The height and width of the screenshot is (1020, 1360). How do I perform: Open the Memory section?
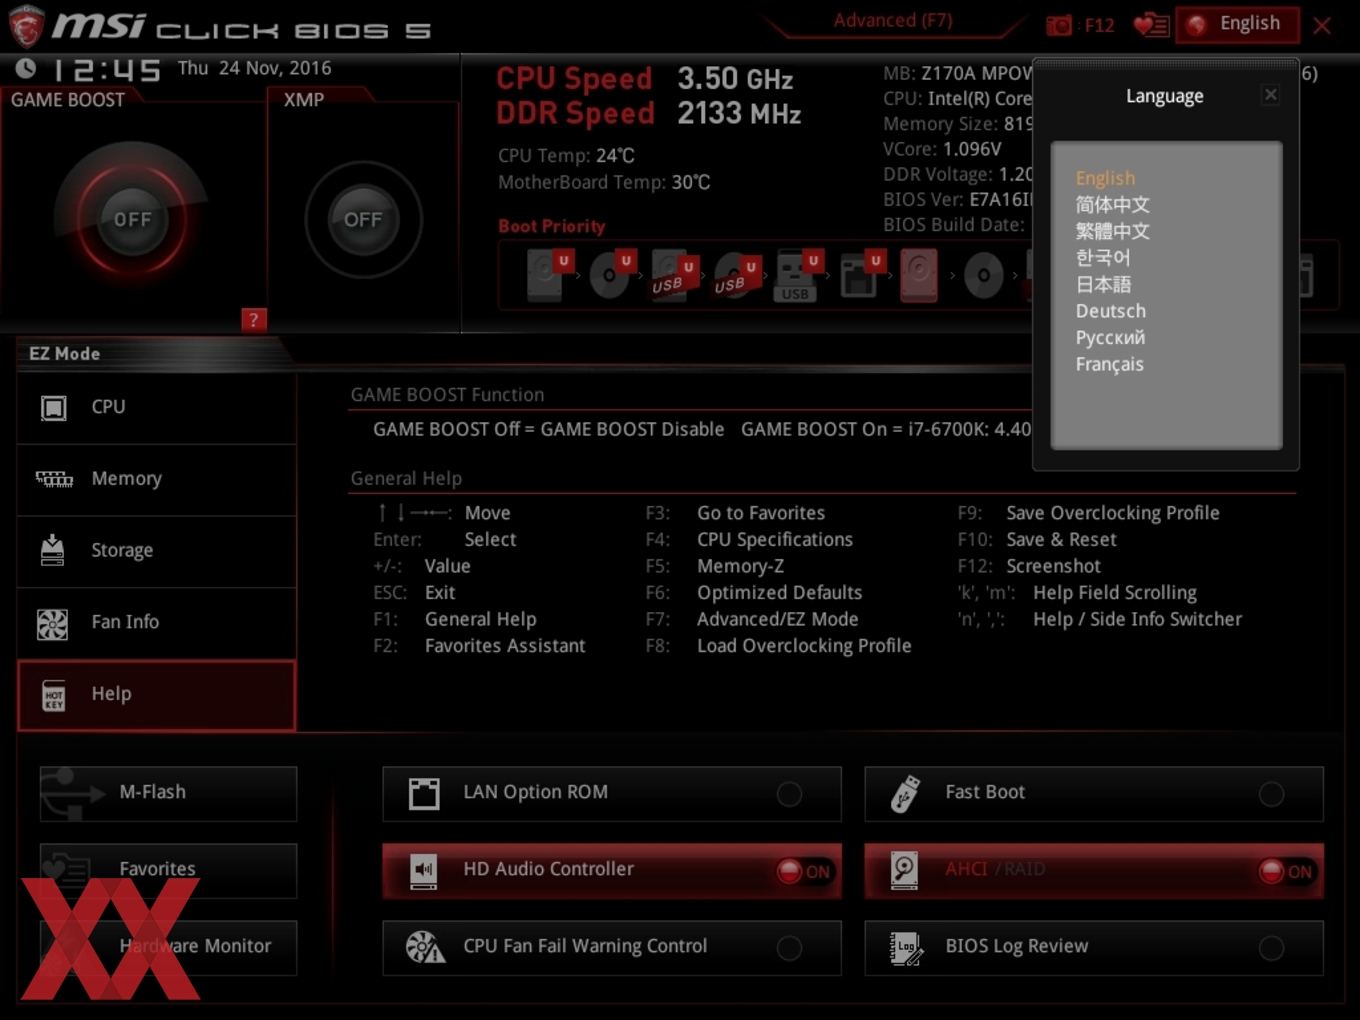[x=157, y=479]
